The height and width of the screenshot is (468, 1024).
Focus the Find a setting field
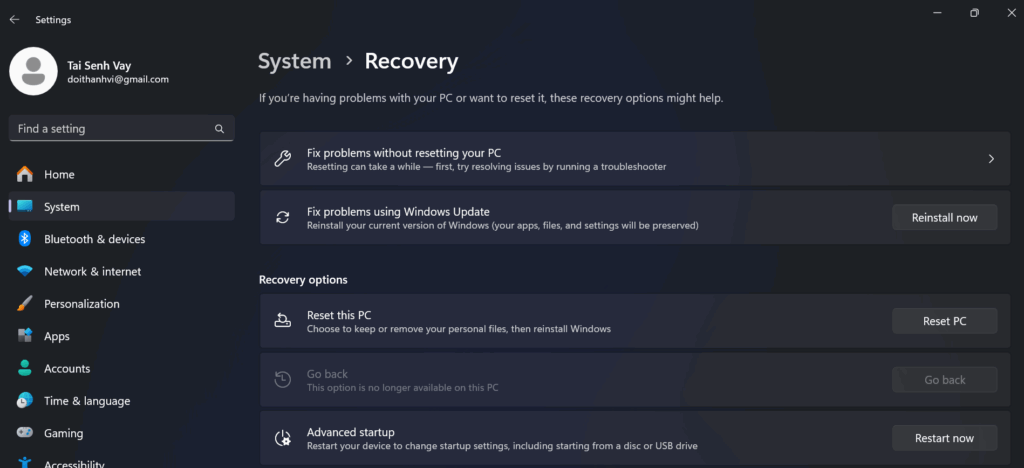point(121,129)
